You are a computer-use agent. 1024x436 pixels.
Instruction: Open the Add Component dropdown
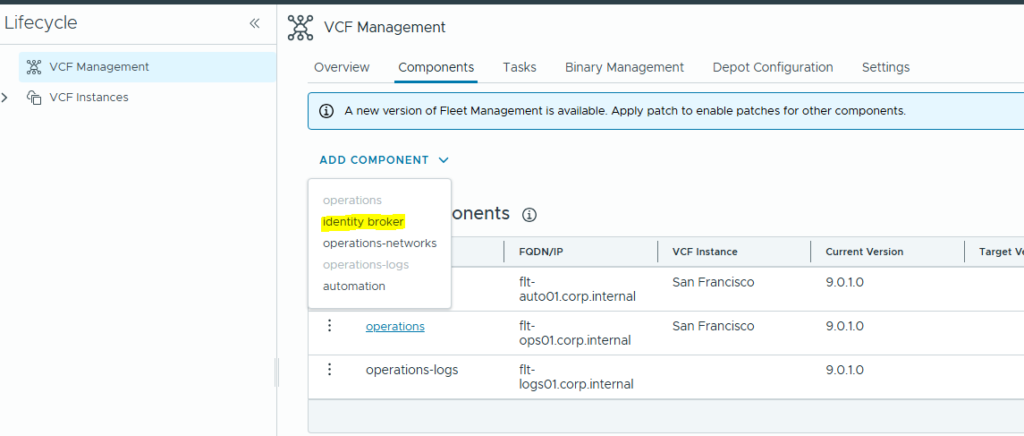coord(384,160)
